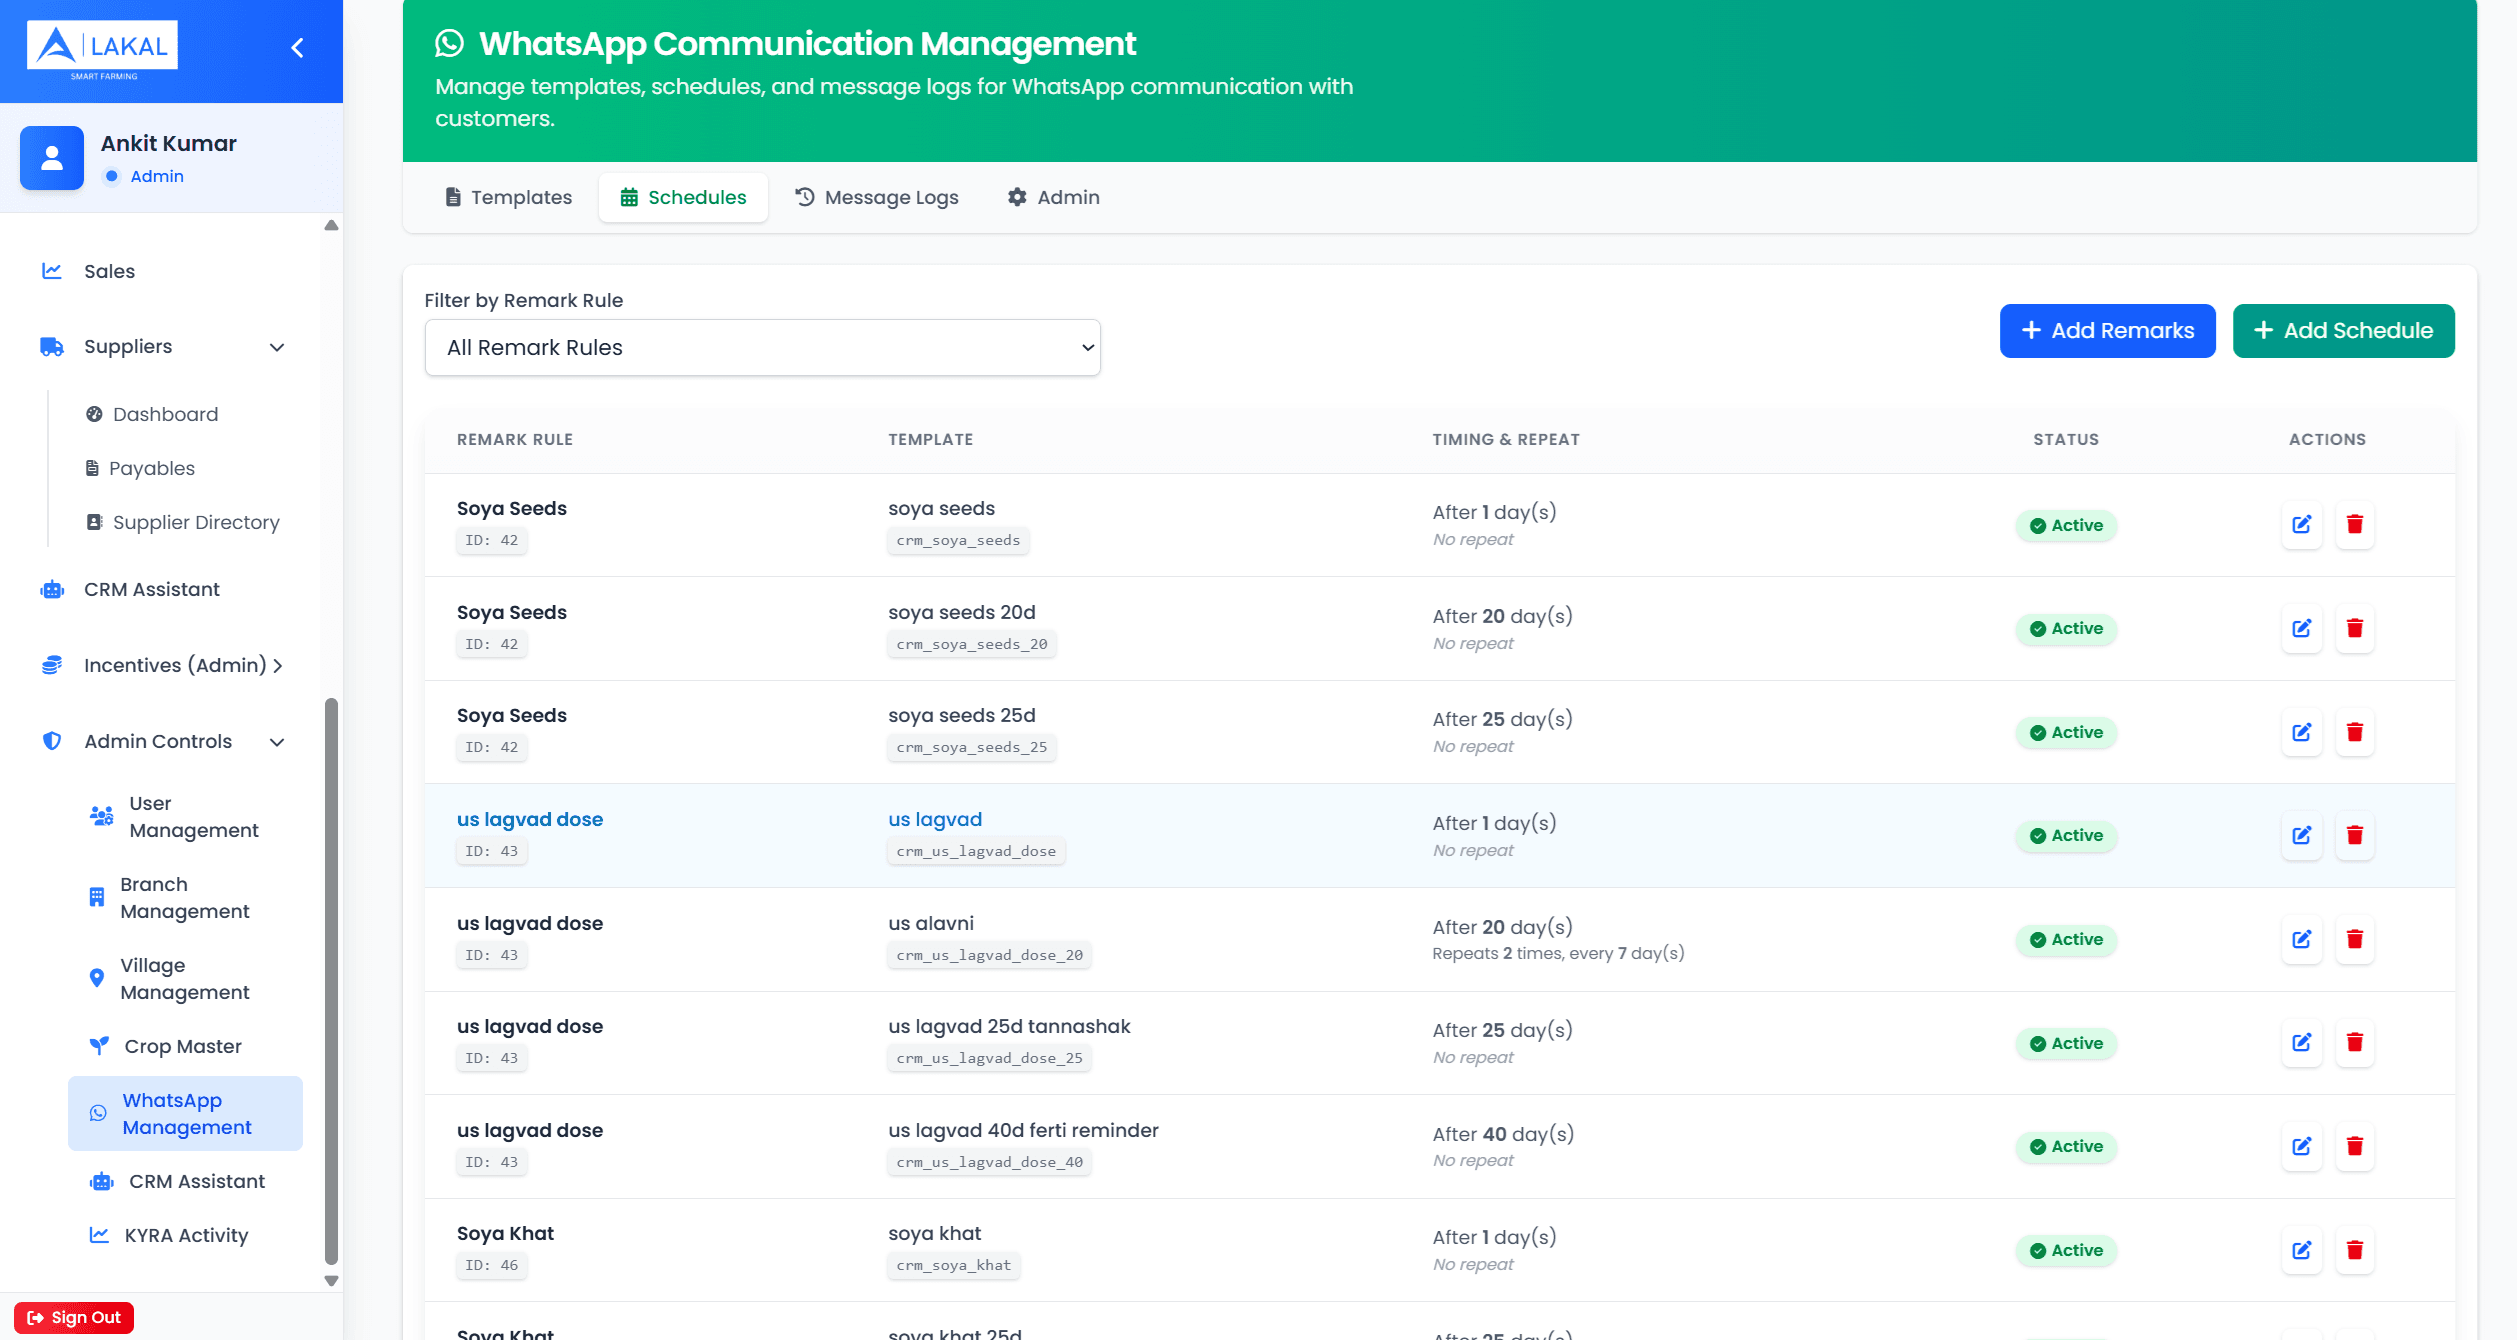2517x1340 pixels.
Task: Click the 'us lagvad' template name
Action: [935, 819]
